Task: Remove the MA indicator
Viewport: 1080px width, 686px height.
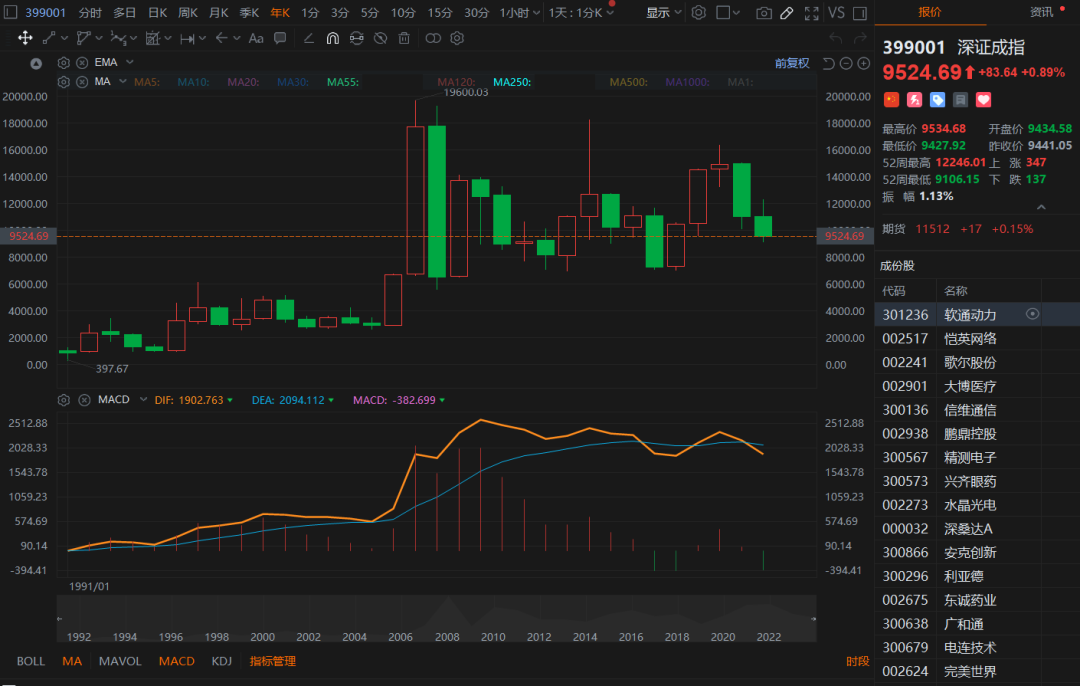Action: coord(82,82)
